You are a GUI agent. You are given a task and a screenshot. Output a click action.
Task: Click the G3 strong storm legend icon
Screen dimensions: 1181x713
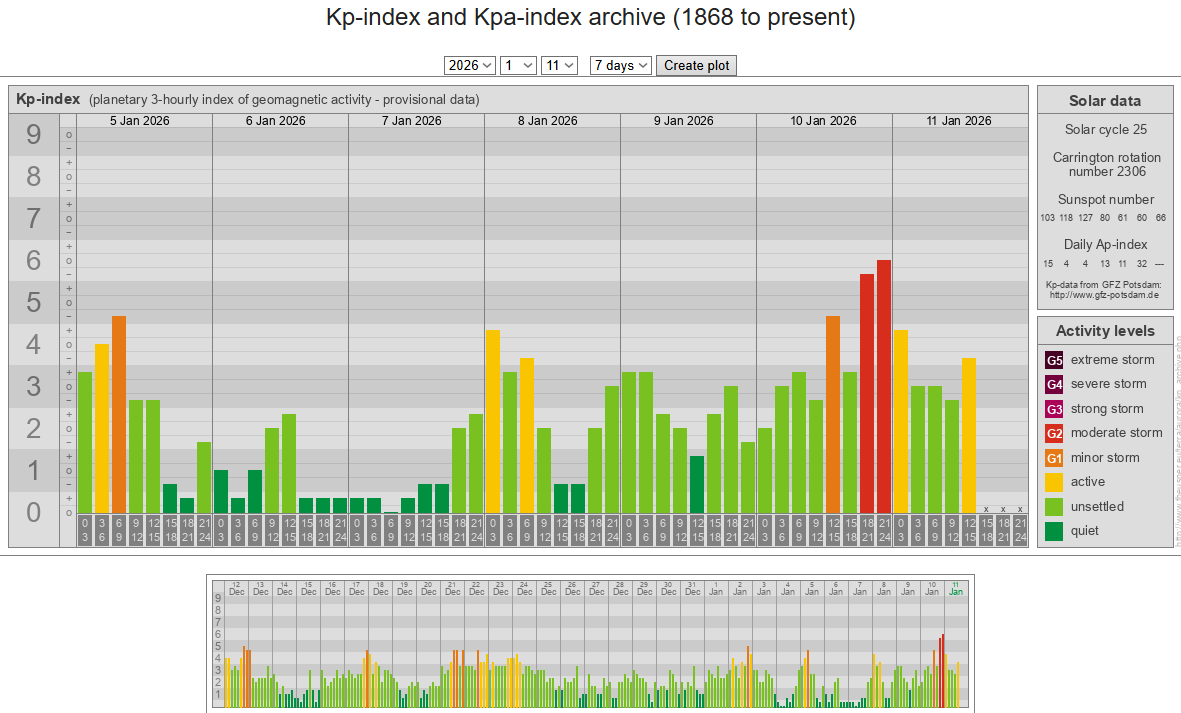tap(1055, 409)
